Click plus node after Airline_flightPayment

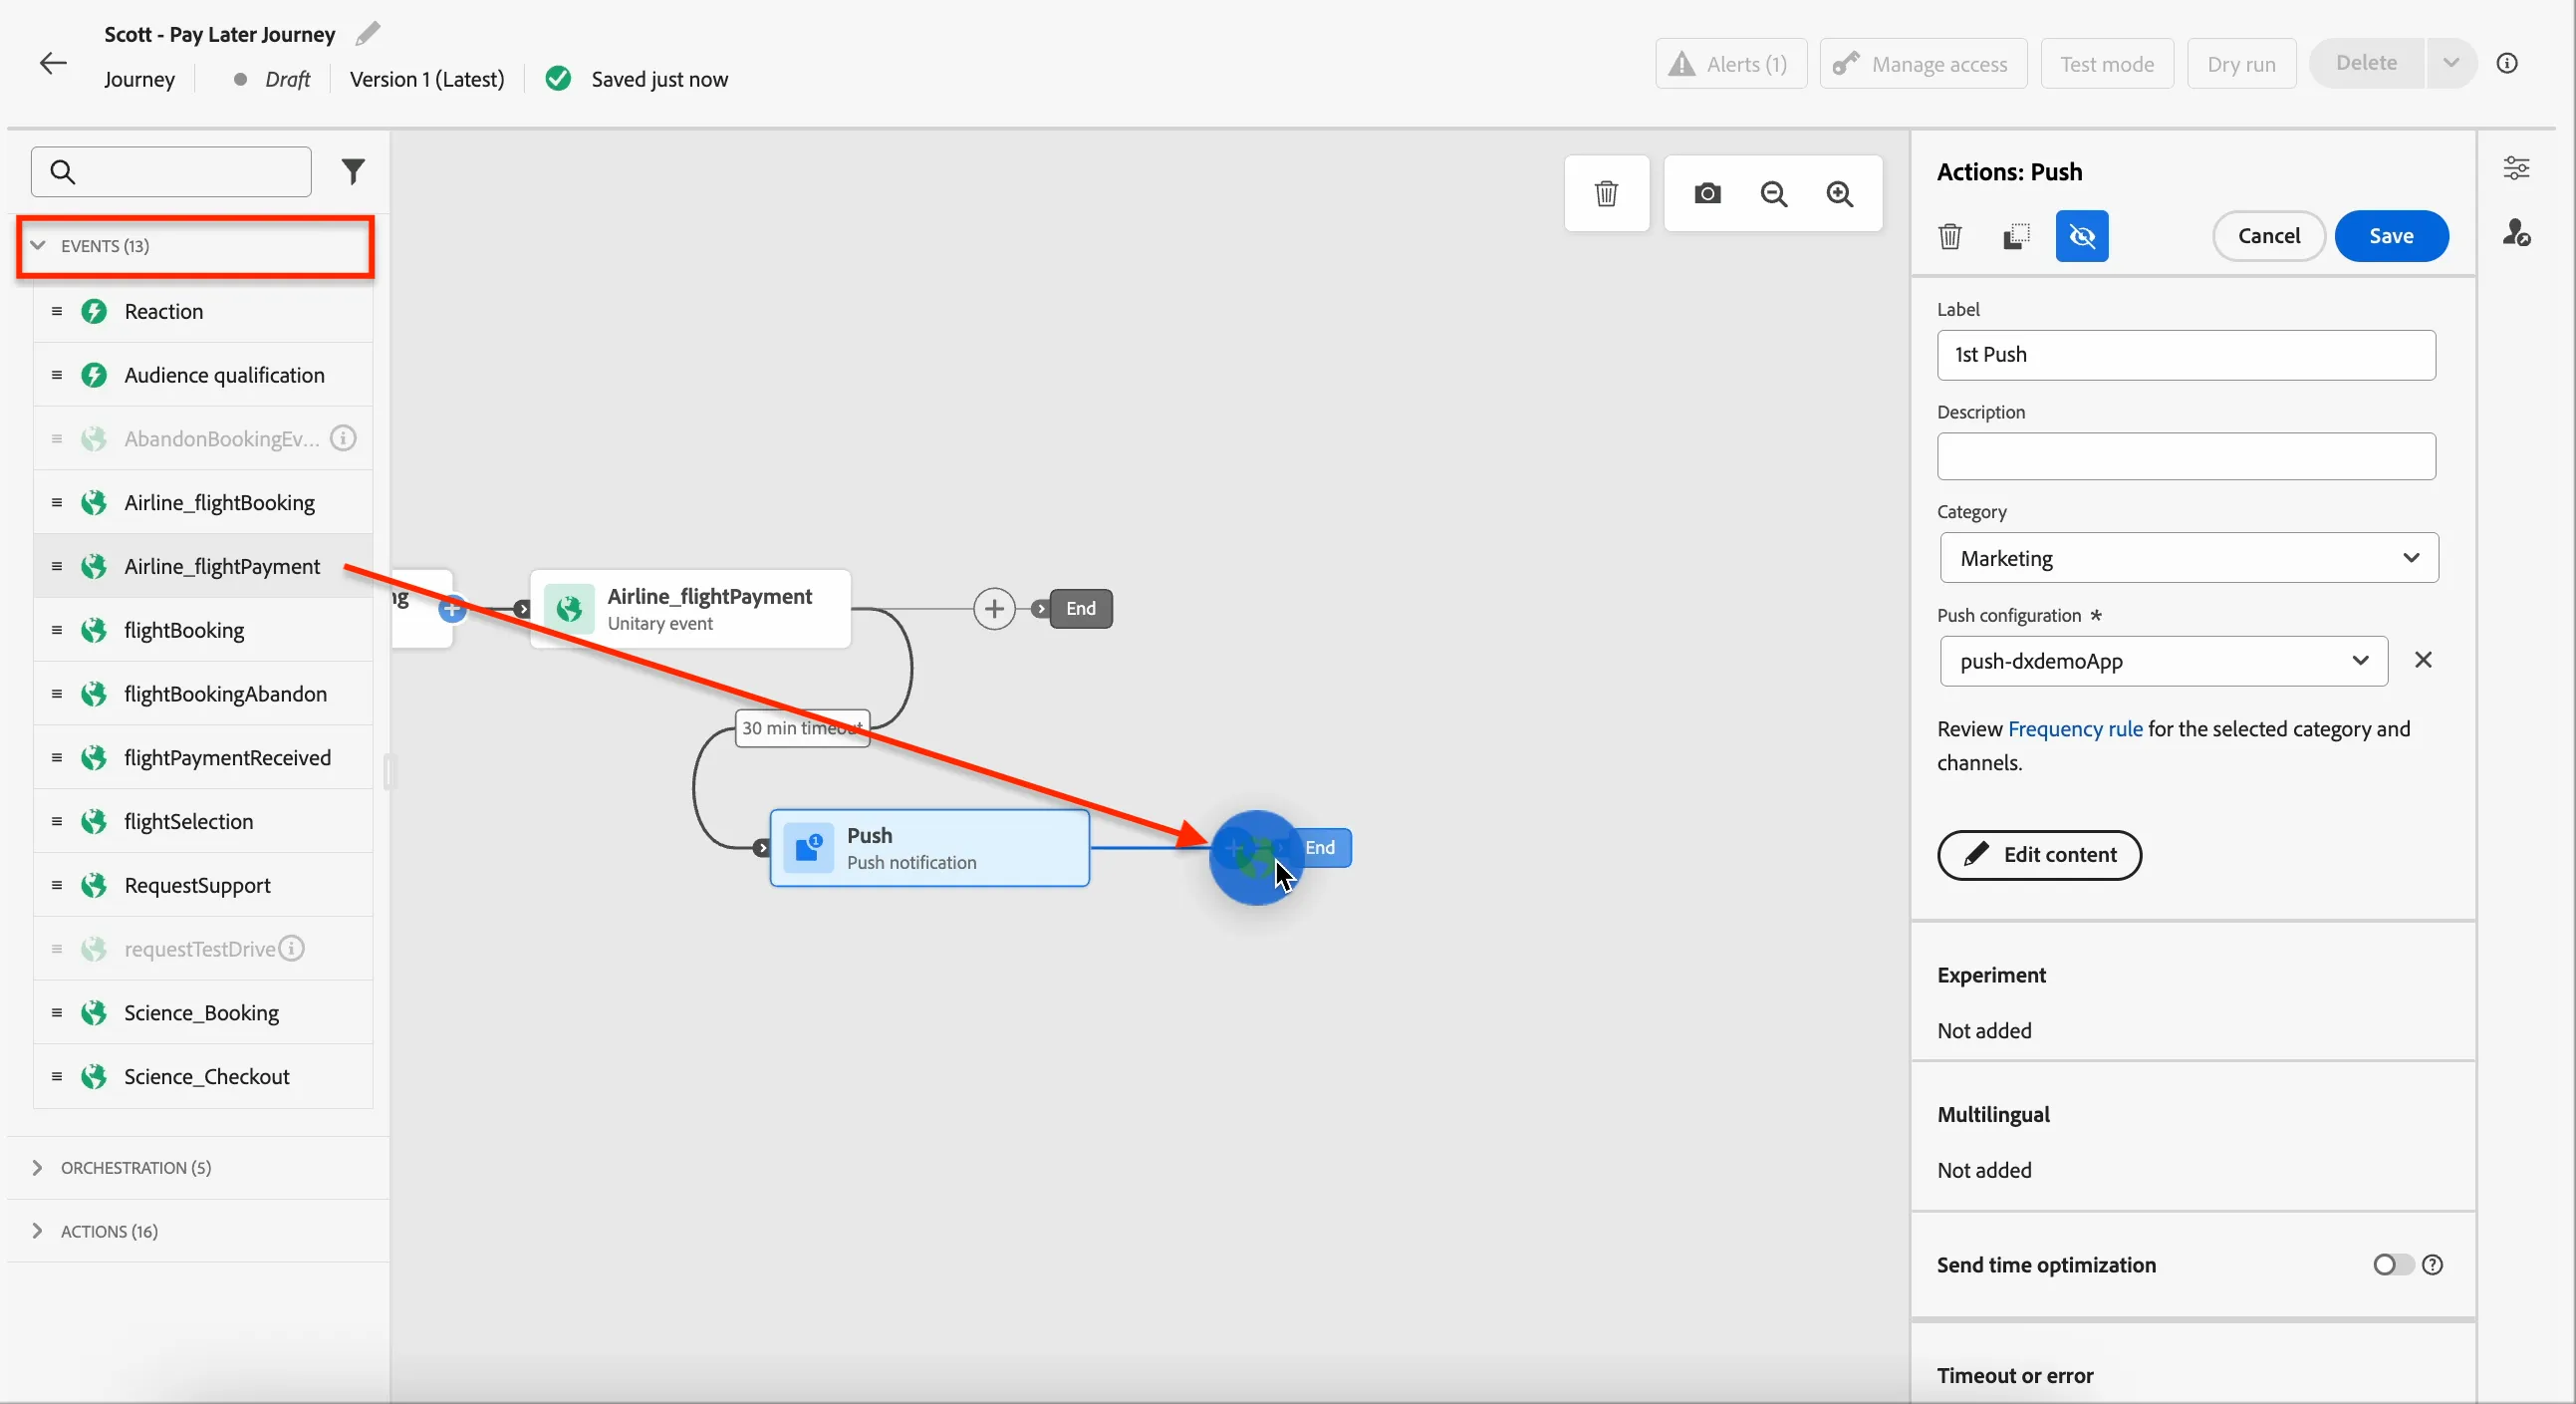[x=994, y=608]
